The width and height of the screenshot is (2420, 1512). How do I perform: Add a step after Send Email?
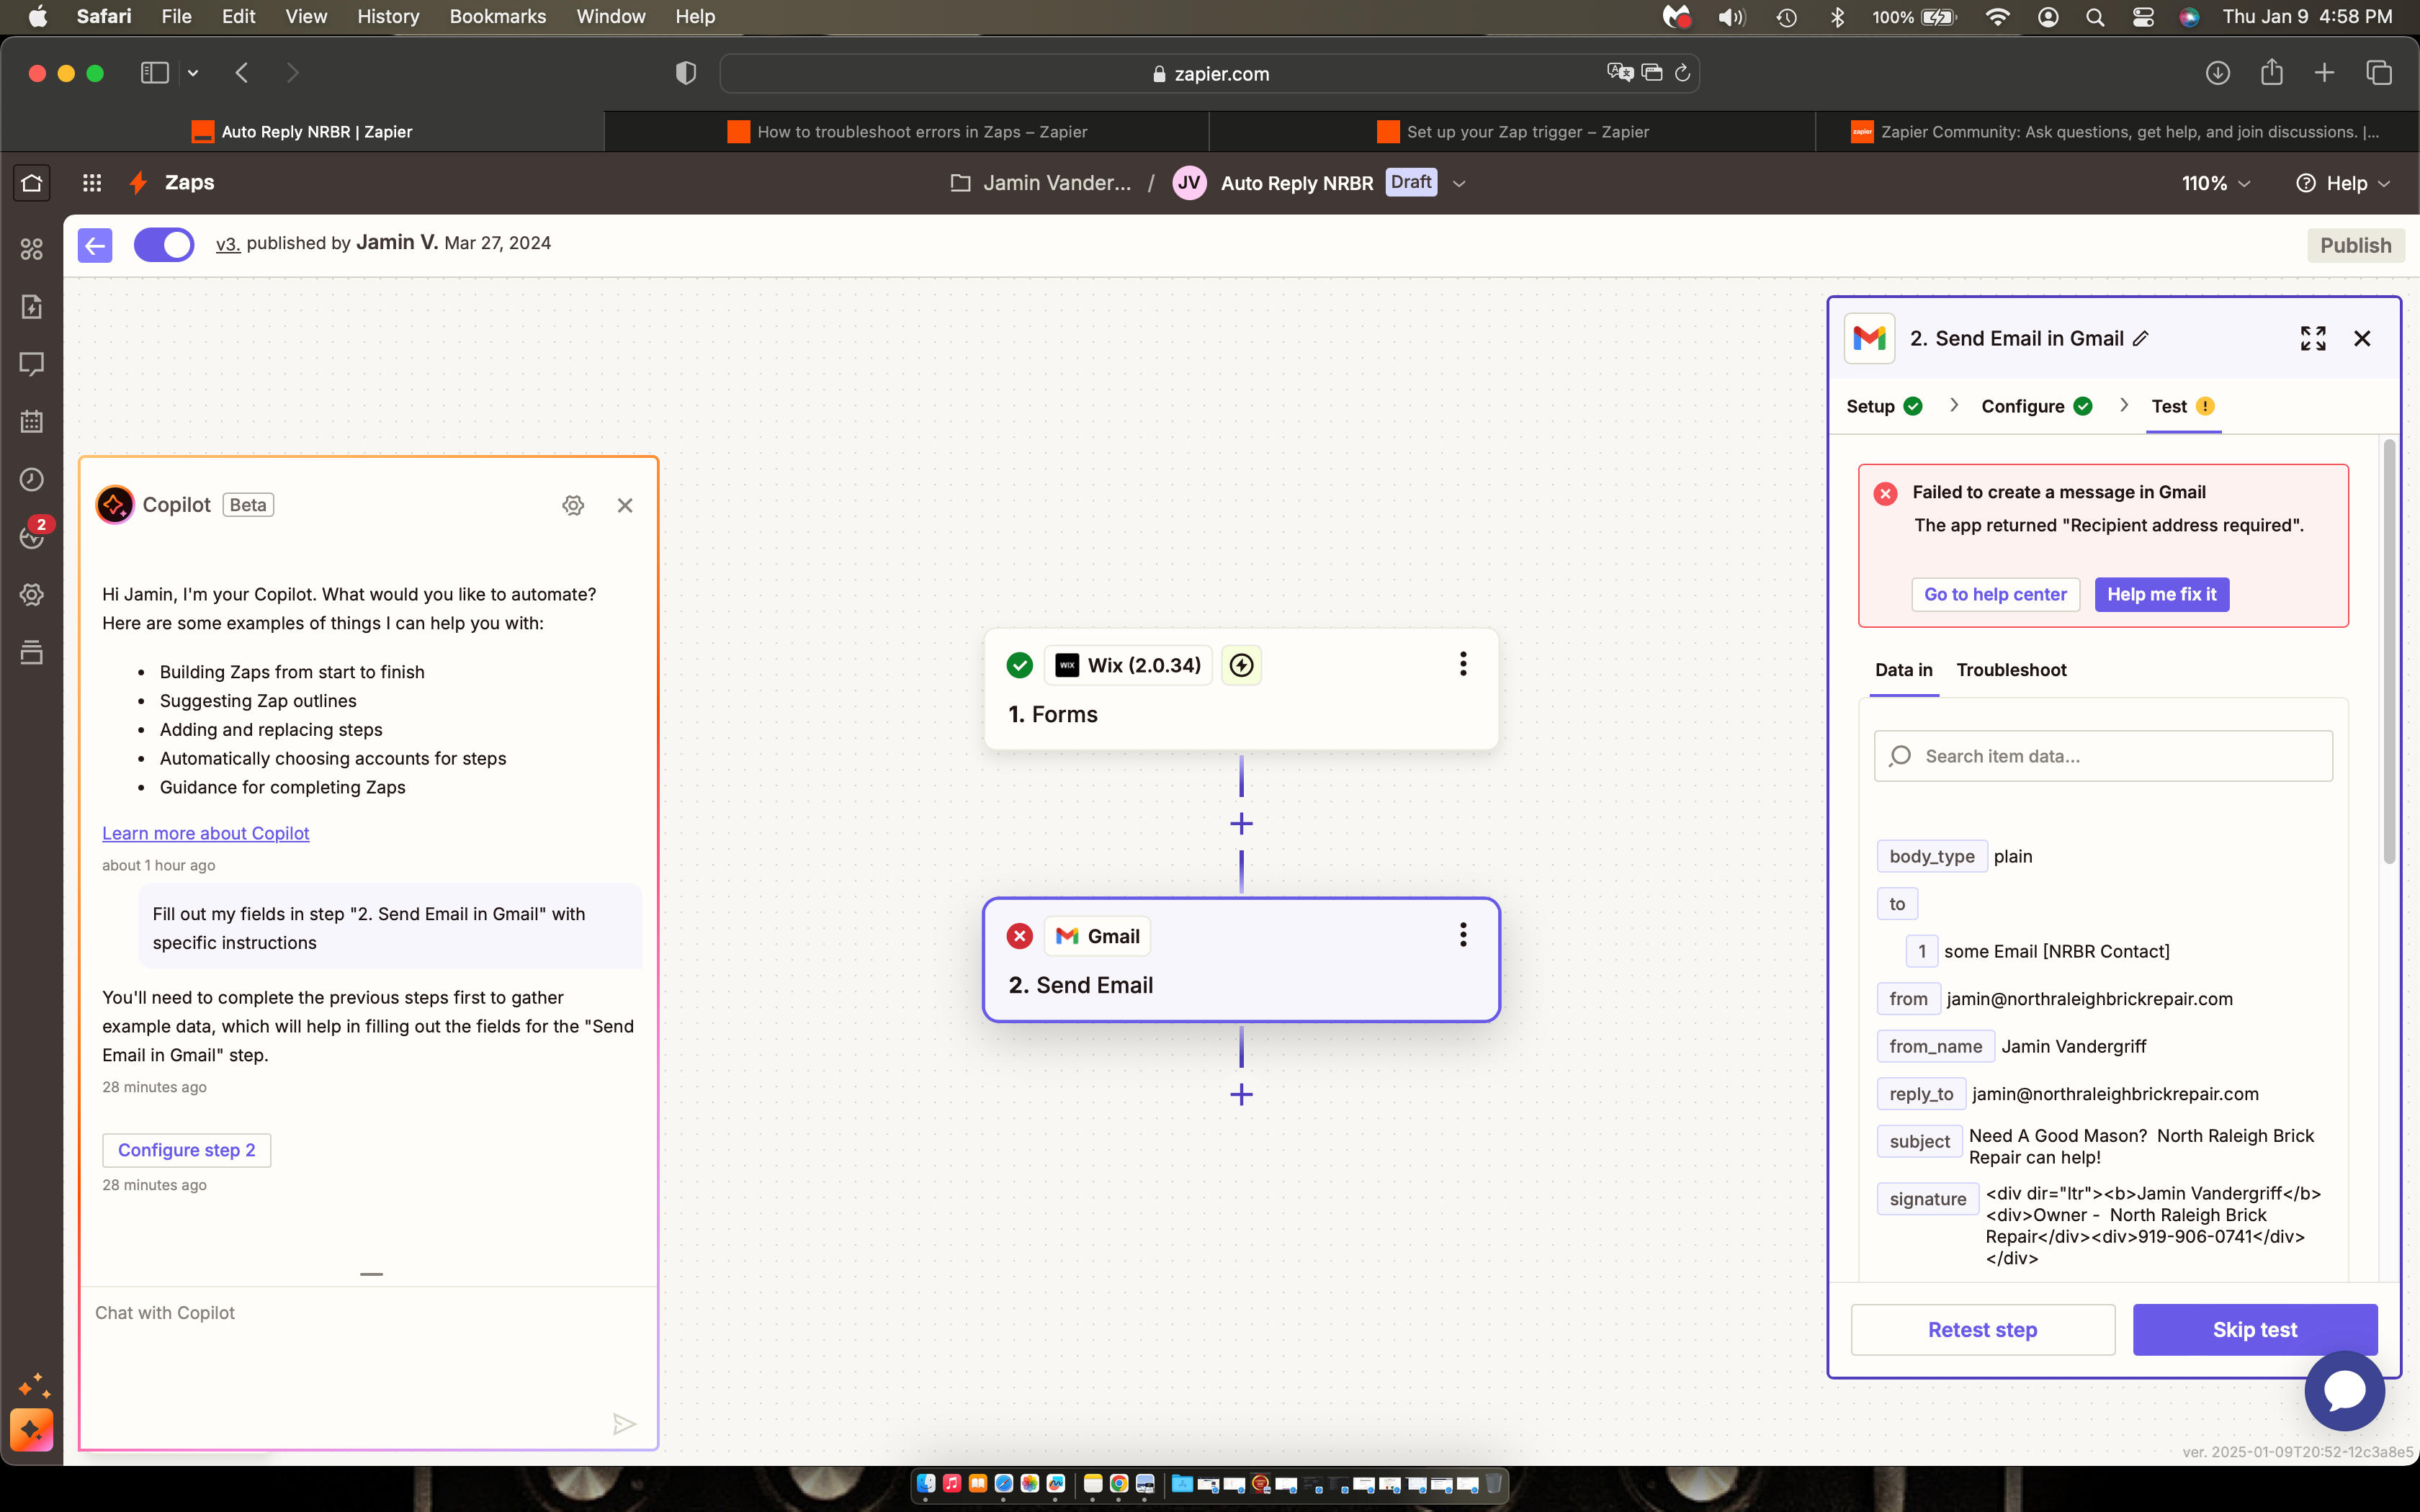click(x=1241, y=1094)
